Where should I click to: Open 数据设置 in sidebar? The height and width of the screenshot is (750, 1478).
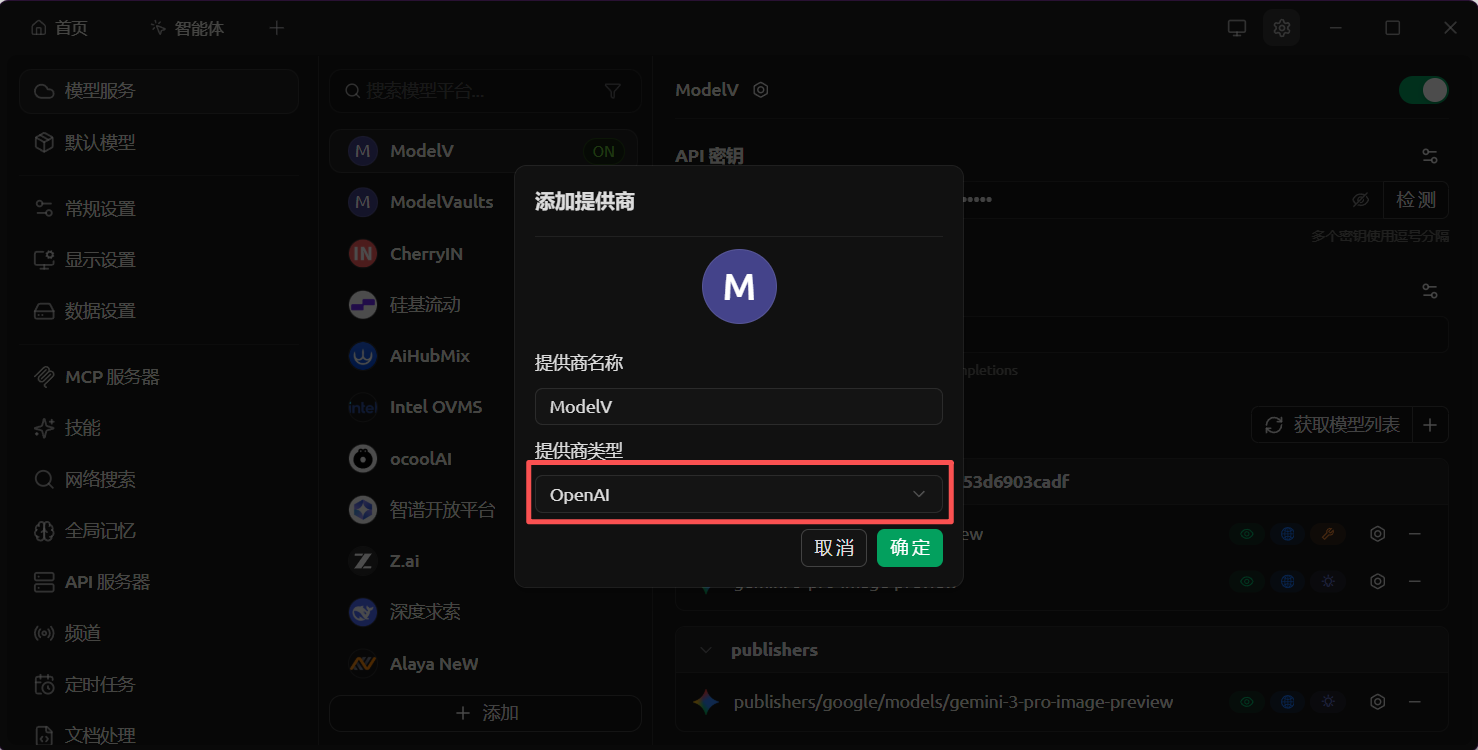coord(159,311)
